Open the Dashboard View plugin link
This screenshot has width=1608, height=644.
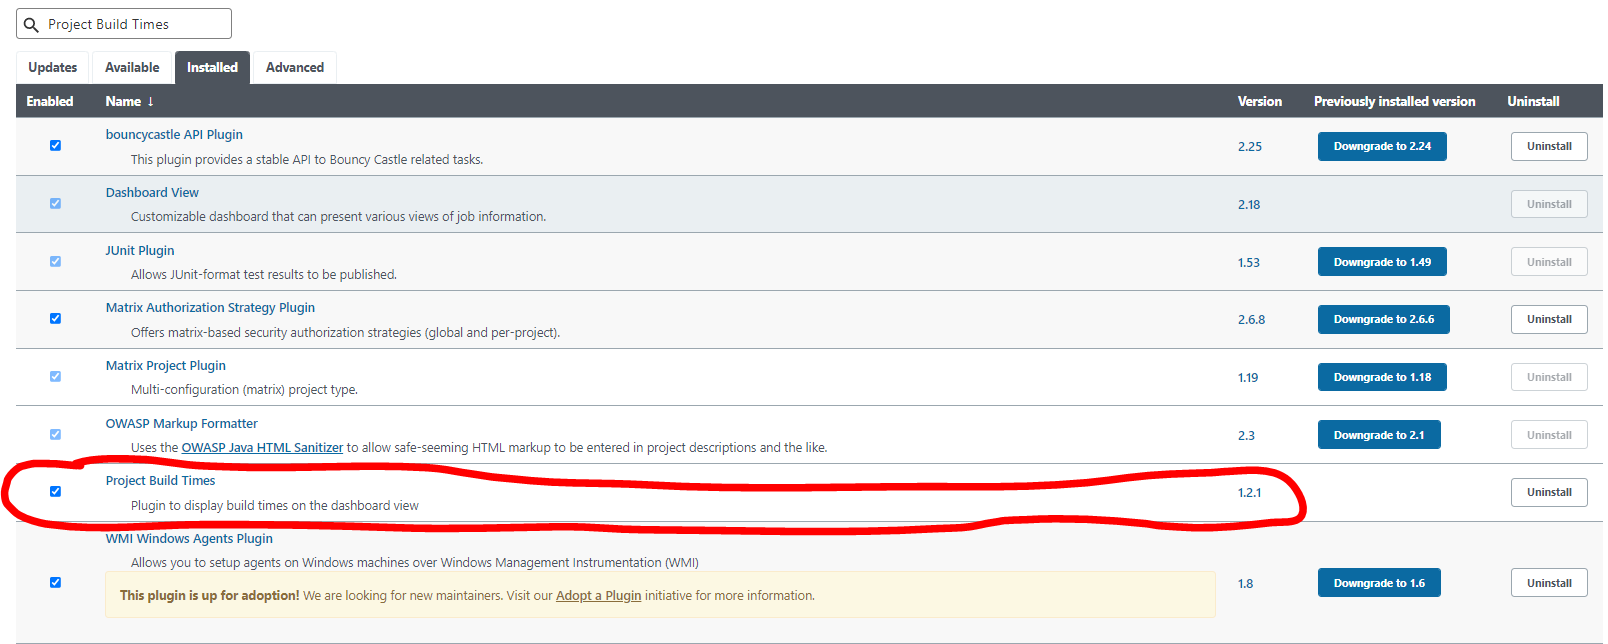point(152,192)
